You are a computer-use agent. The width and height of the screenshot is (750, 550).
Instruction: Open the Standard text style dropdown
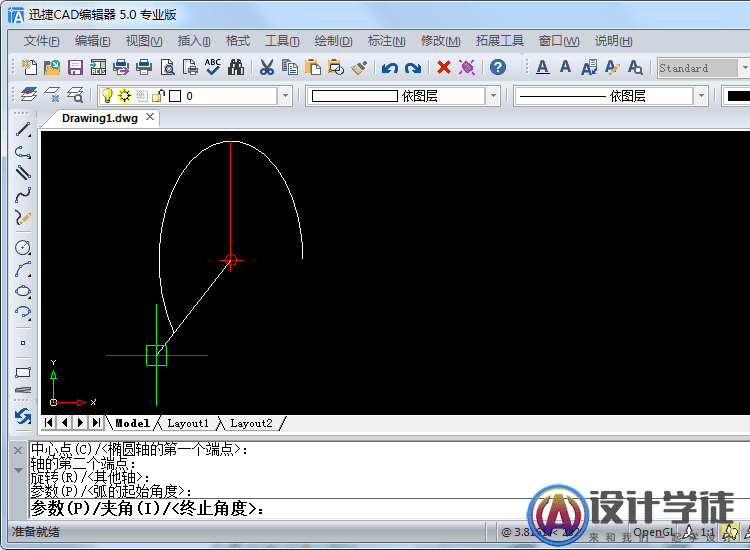click(x=744, y=68)
